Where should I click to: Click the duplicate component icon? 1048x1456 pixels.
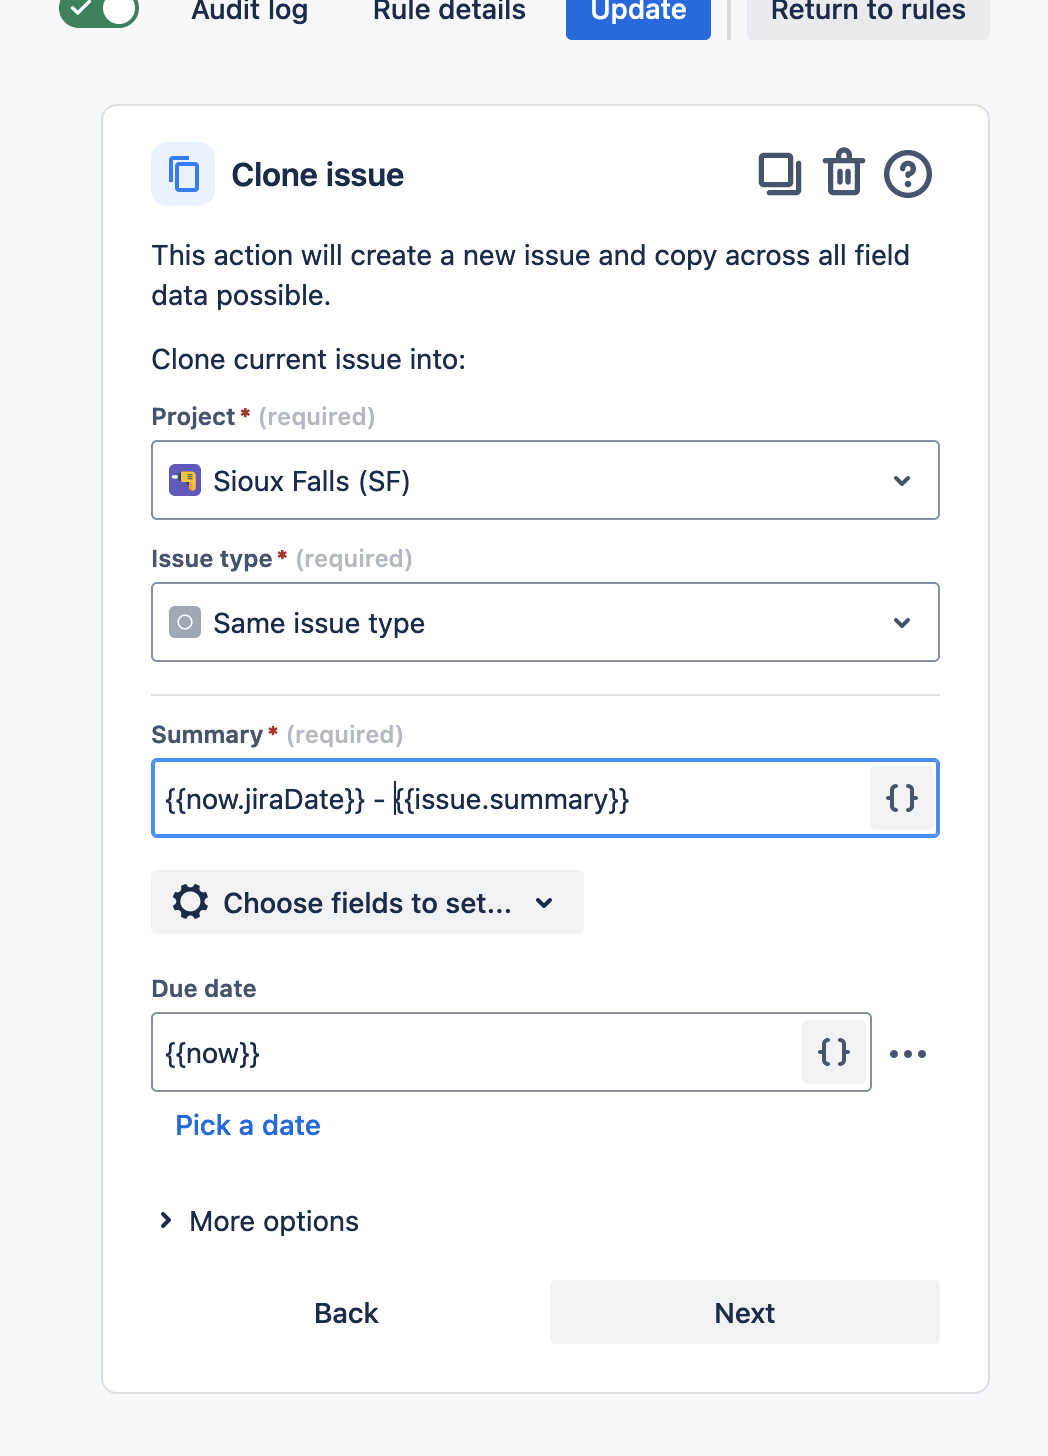coord(780,174)
